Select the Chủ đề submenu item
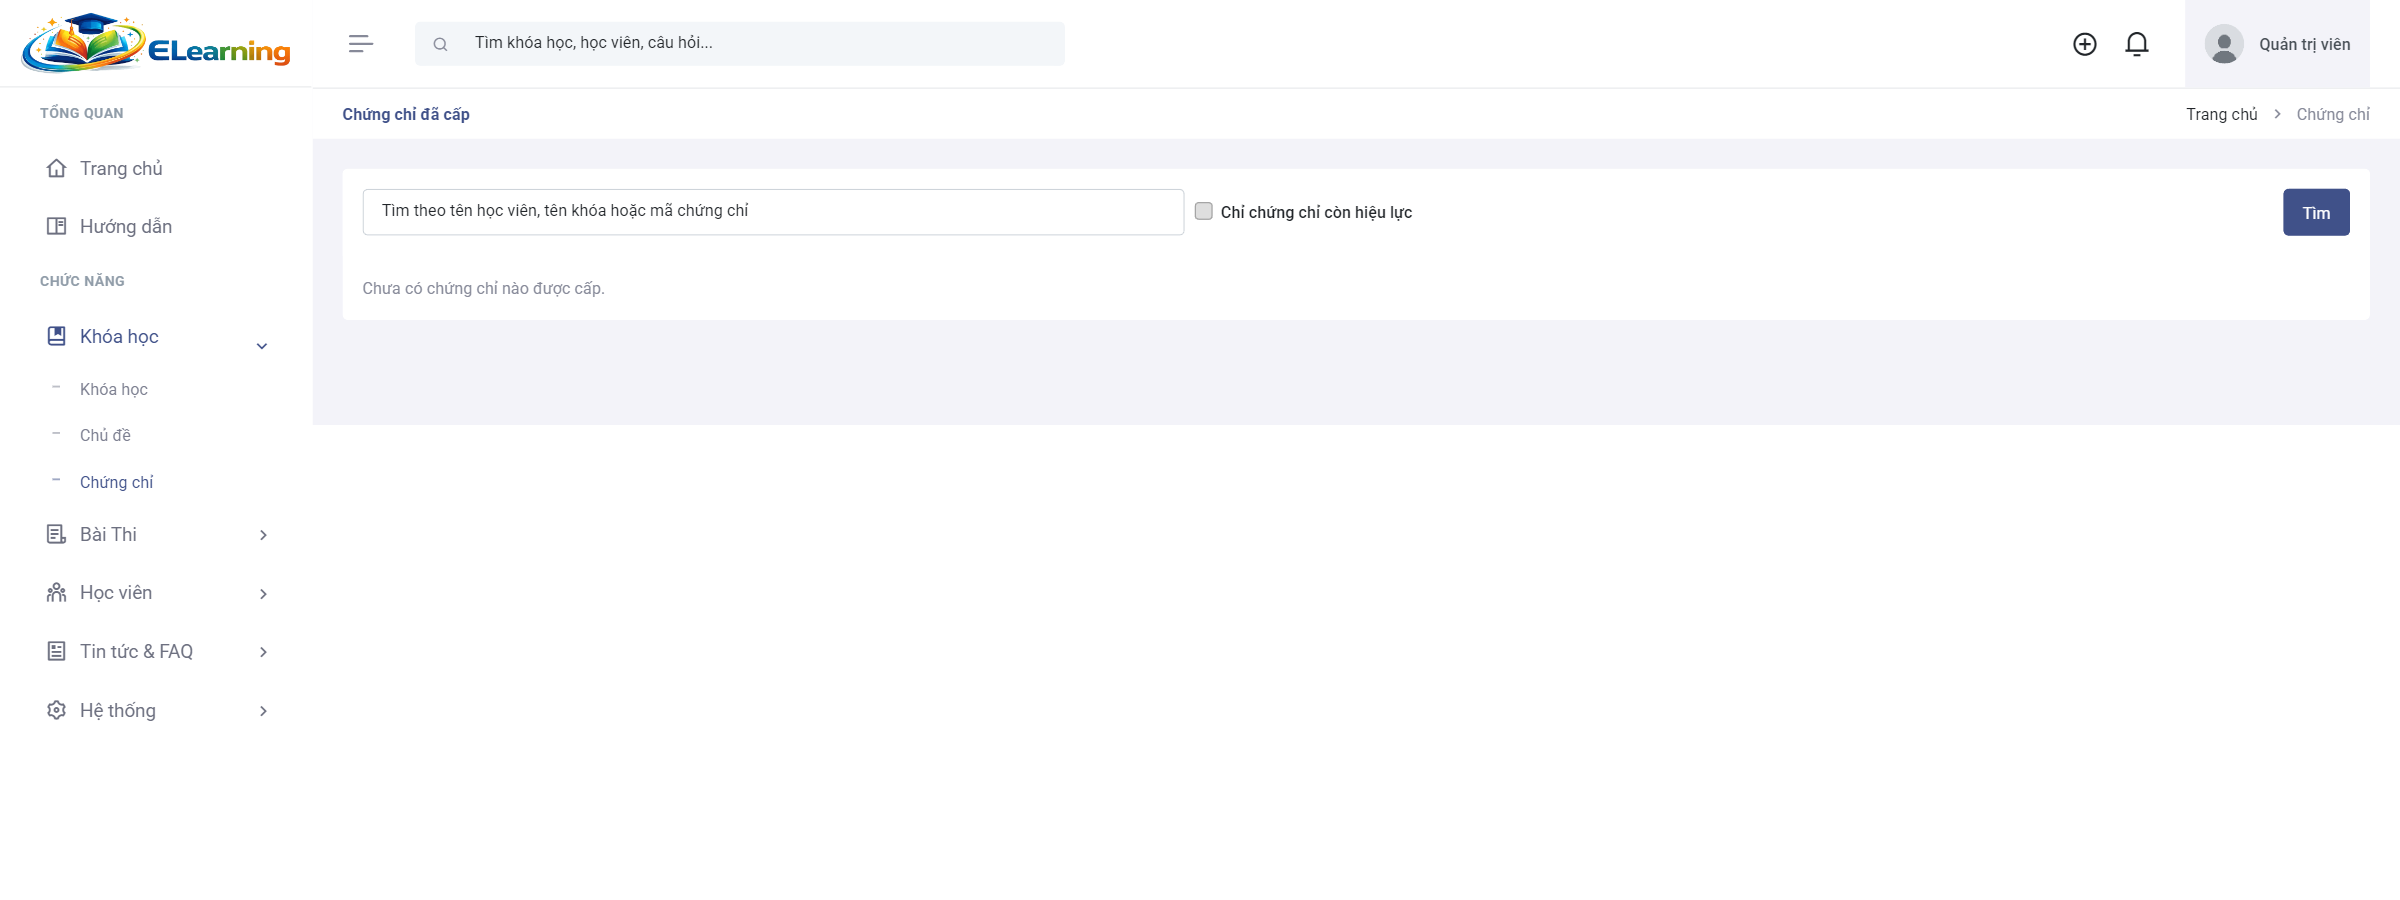 coord(105,435)
